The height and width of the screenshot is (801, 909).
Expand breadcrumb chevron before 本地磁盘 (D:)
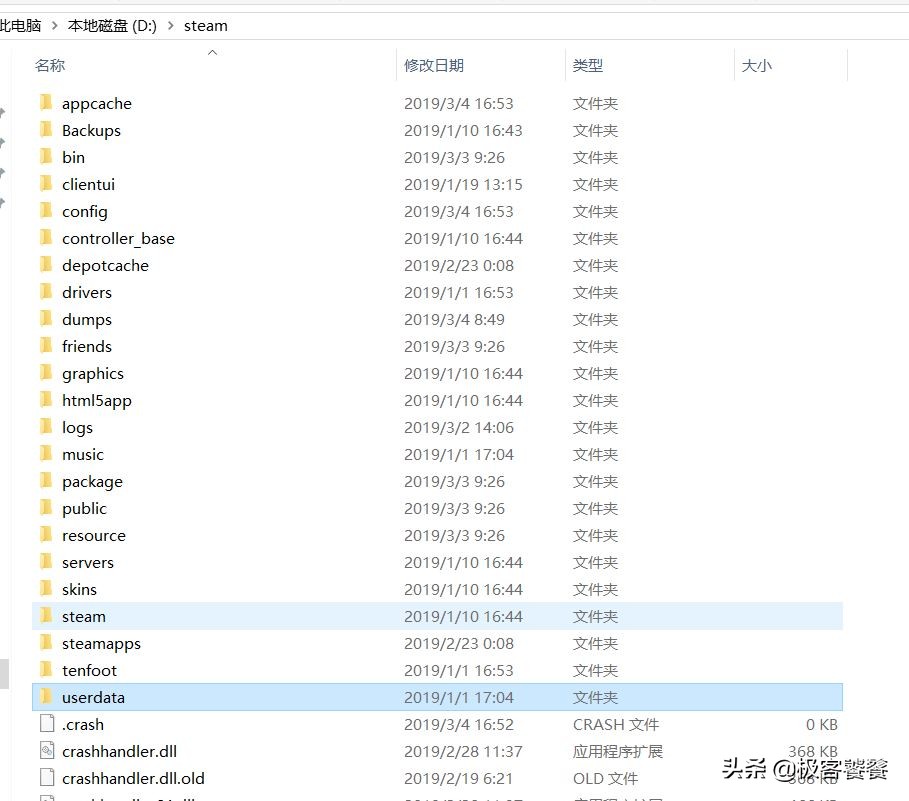[x=54, y=25]
